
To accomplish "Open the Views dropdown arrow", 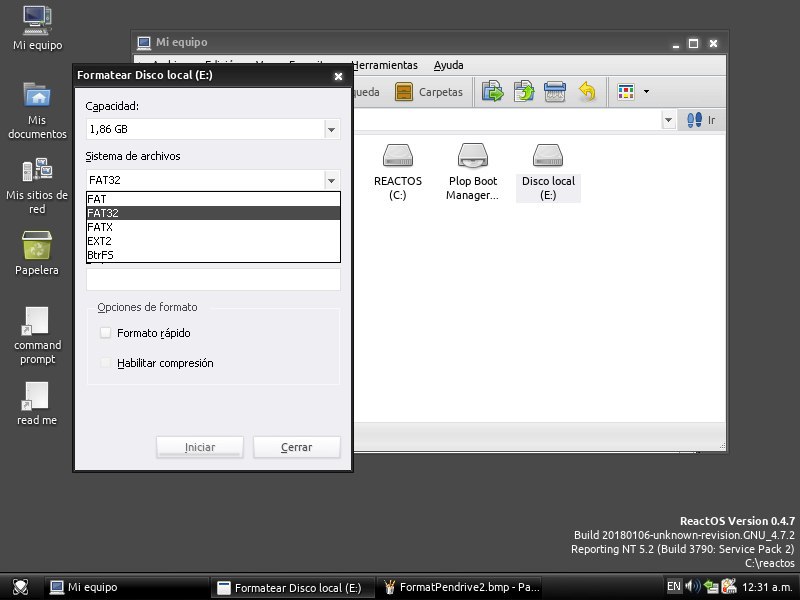I will pyautogui.click(x=646, y=92).
